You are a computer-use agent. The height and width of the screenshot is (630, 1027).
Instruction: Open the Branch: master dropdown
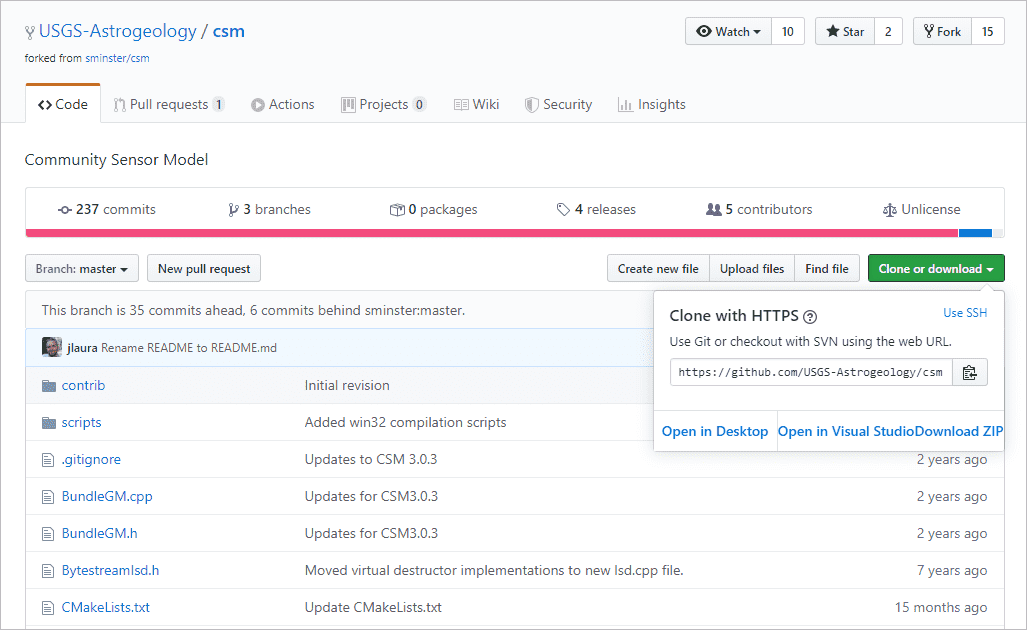(82, 269)
